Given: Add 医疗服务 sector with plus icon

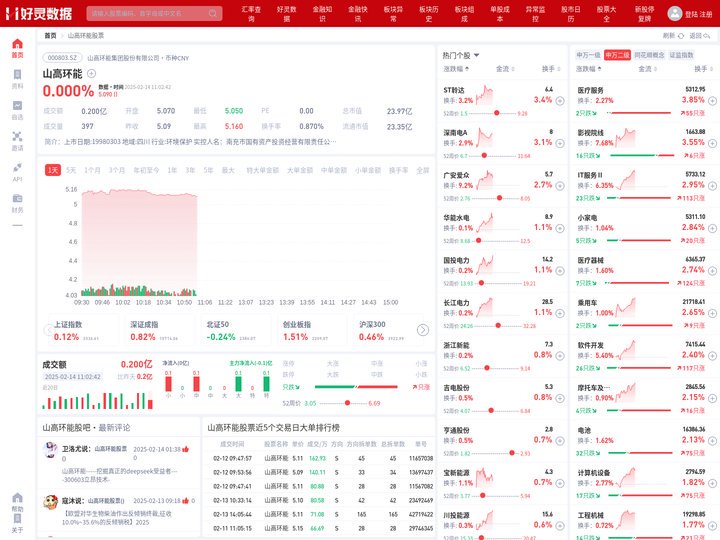Looking at the screenshot, I should click(x=712, y=101).
